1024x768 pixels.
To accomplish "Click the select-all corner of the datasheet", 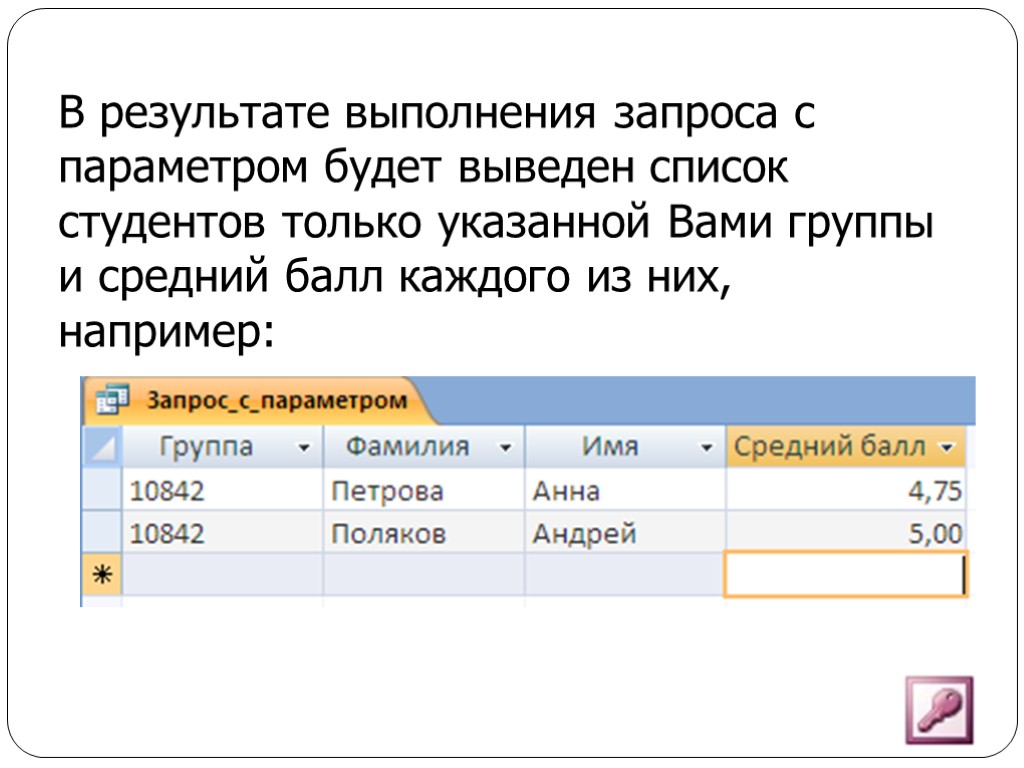I will 101,447.
